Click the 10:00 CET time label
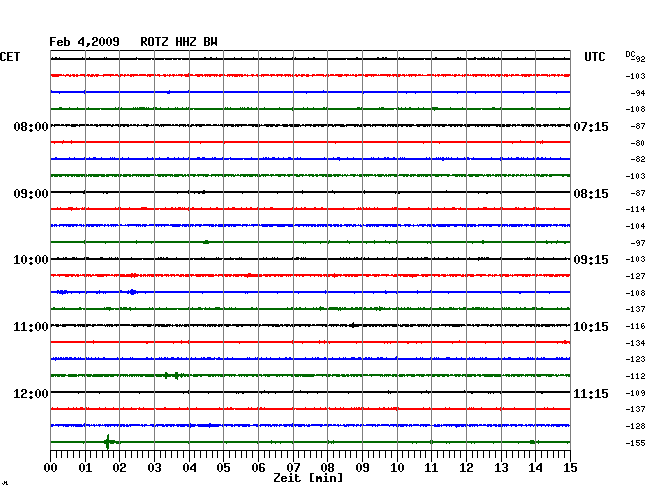Viewport: 650px width, 494px height. tap(31, 260)
